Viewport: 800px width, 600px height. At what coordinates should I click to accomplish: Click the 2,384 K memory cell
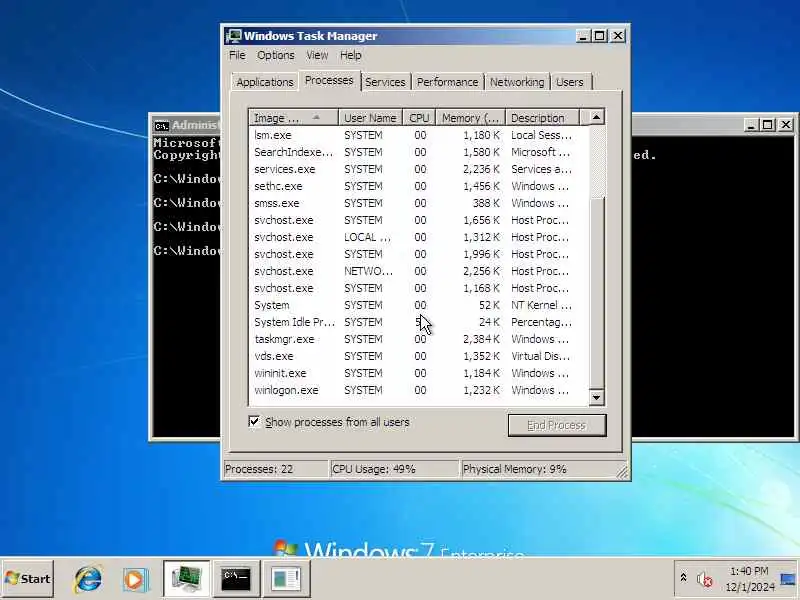click(481, 339)
